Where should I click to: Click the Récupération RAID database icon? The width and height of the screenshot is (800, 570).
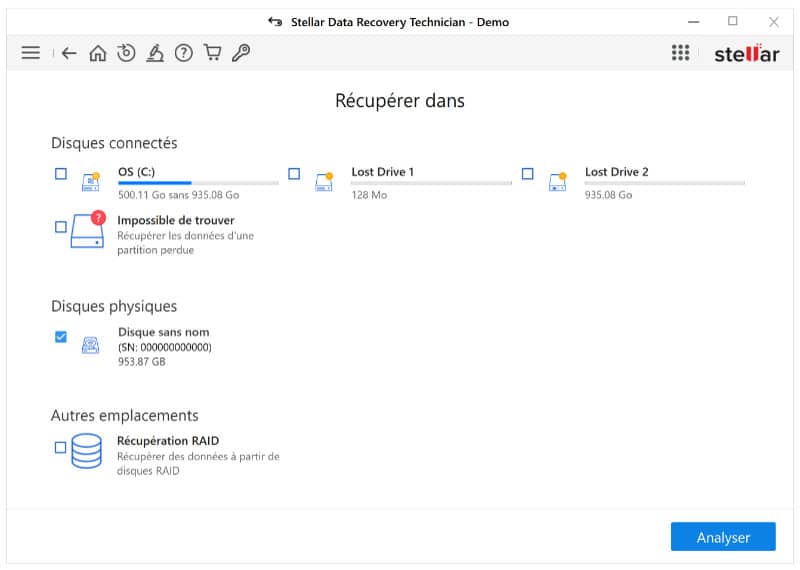pyautogui.click(x=87, y=450)
